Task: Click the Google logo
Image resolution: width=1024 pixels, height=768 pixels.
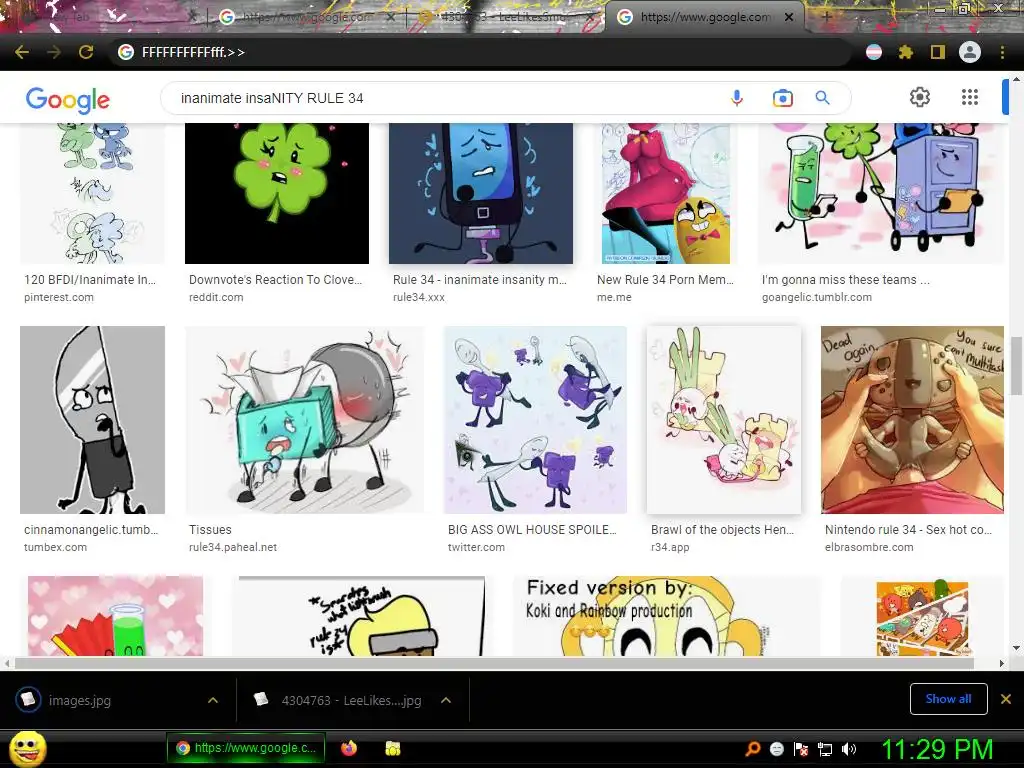Action: pos(67,100)
